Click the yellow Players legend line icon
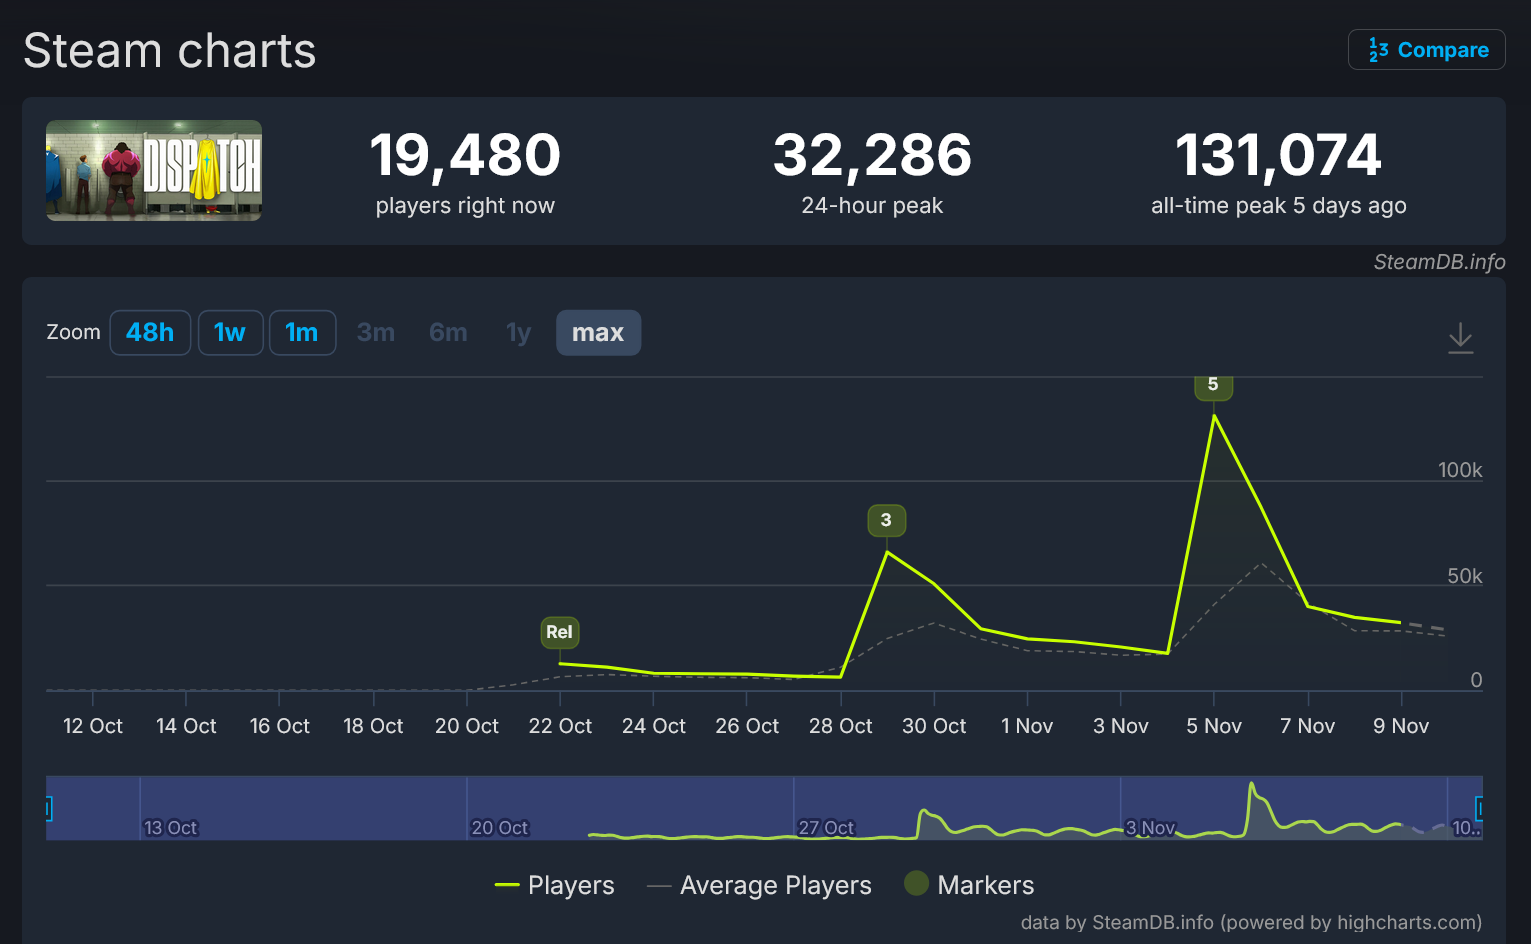Image resolution: width=1531 pixels, height=944 pixels. (x=507, y=885)
